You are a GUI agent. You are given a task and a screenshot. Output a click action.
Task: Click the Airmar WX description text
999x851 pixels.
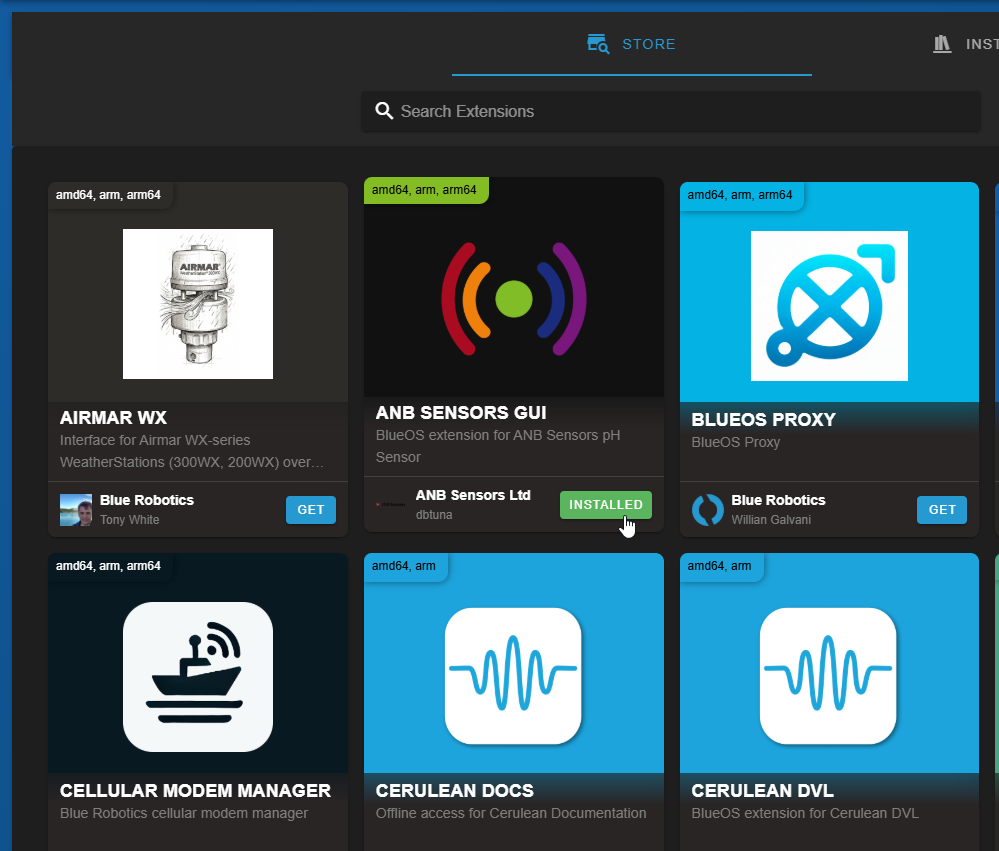tap(192, 451)
